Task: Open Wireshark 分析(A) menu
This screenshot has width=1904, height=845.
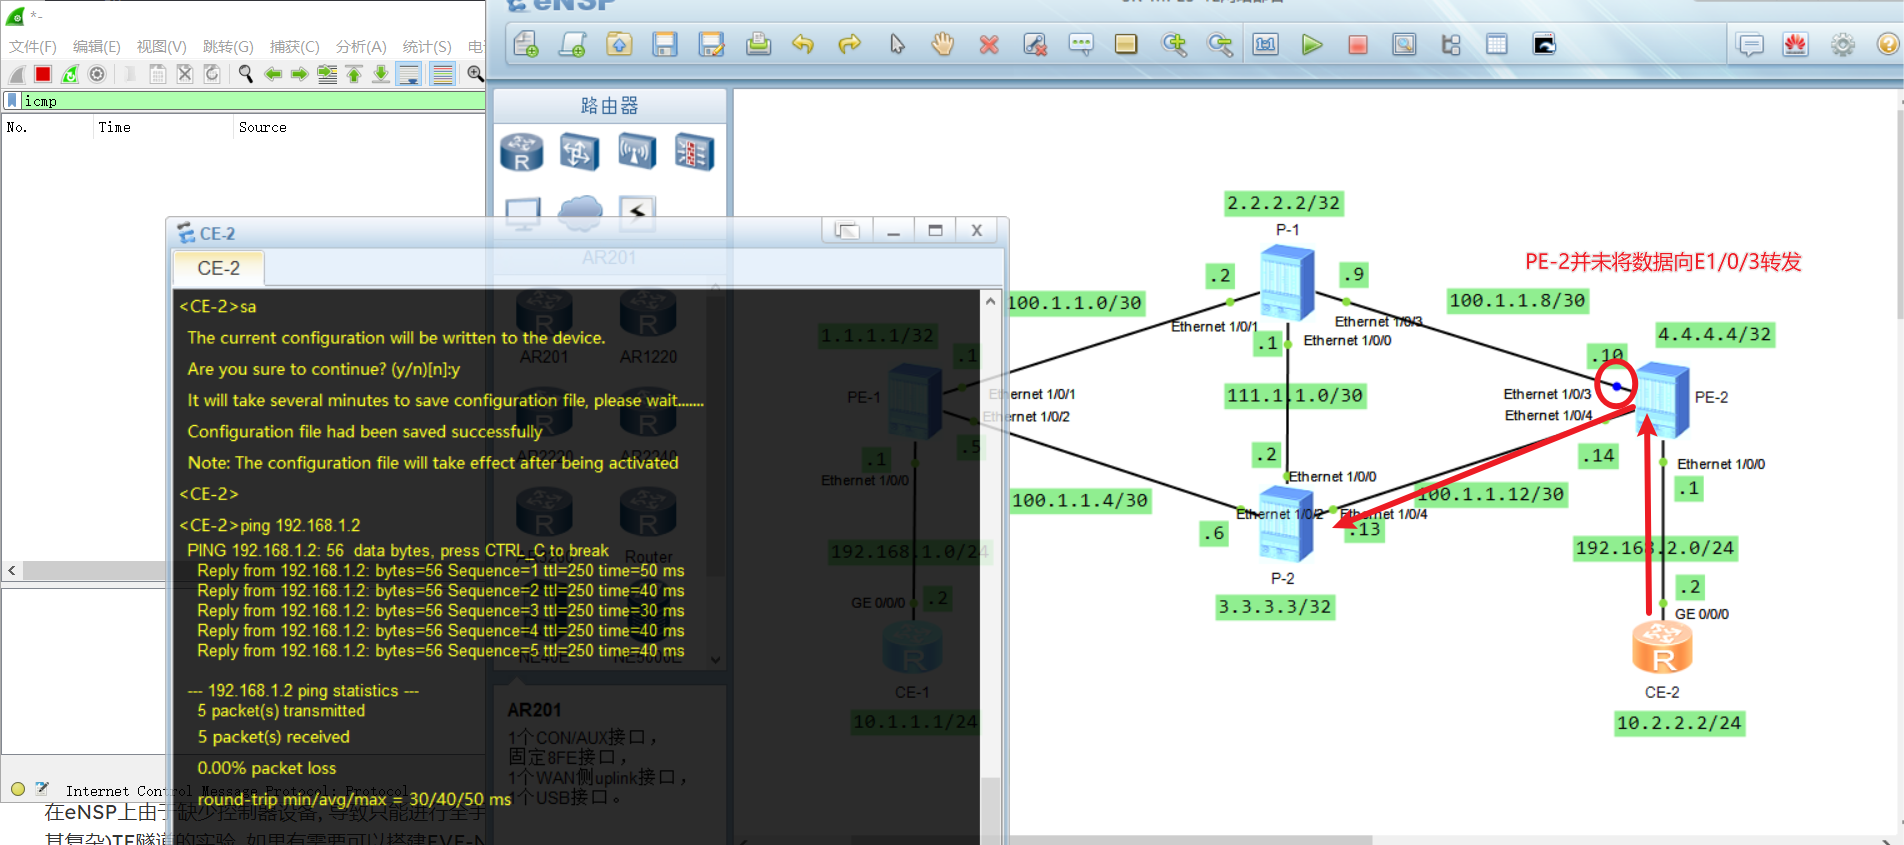Action: (361, 47)
